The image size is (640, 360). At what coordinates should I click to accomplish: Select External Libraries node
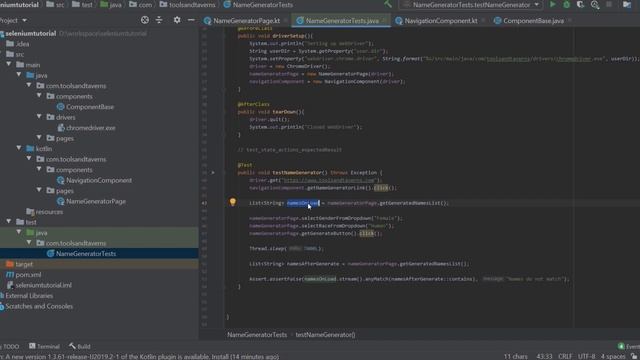coord(29,296)
